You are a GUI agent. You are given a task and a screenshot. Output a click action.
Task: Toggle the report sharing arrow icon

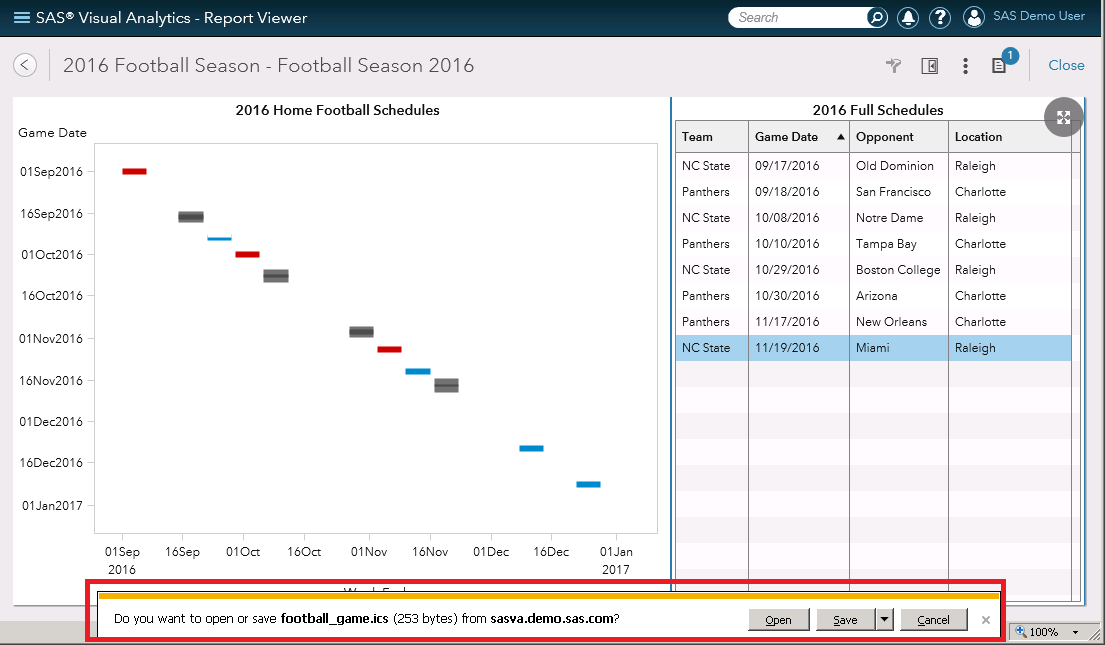tap(893, 66)
